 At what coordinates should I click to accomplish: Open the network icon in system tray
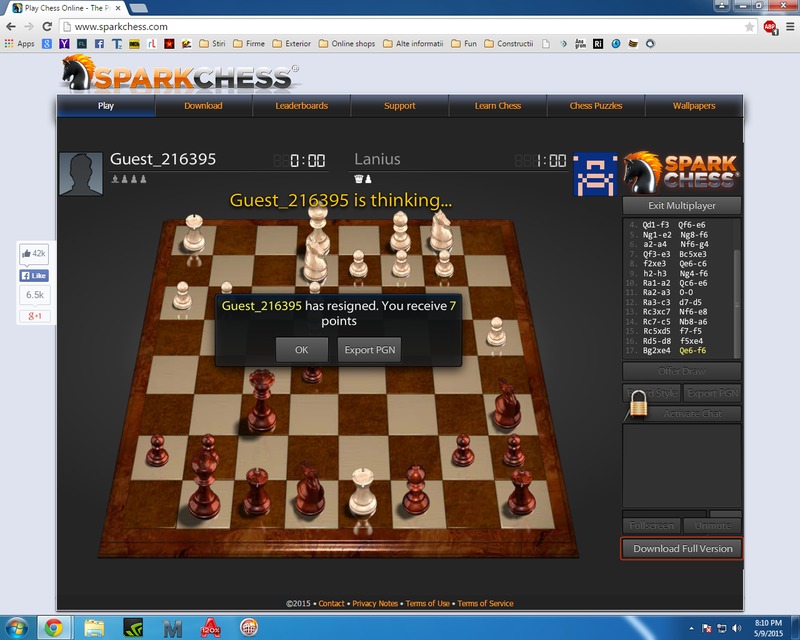(721, 628)
